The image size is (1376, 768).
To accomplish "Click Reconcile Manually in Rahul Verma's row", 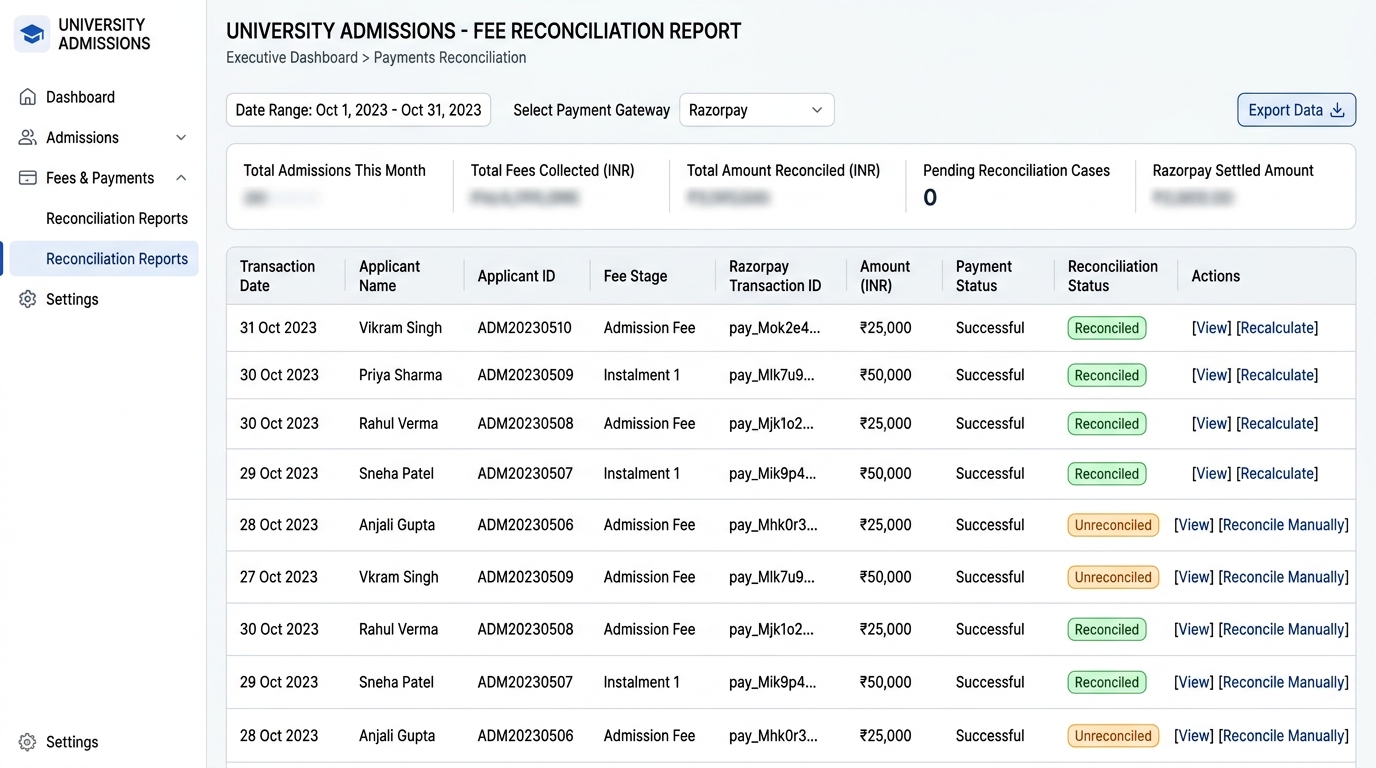I will click(x=1283, y=629).
